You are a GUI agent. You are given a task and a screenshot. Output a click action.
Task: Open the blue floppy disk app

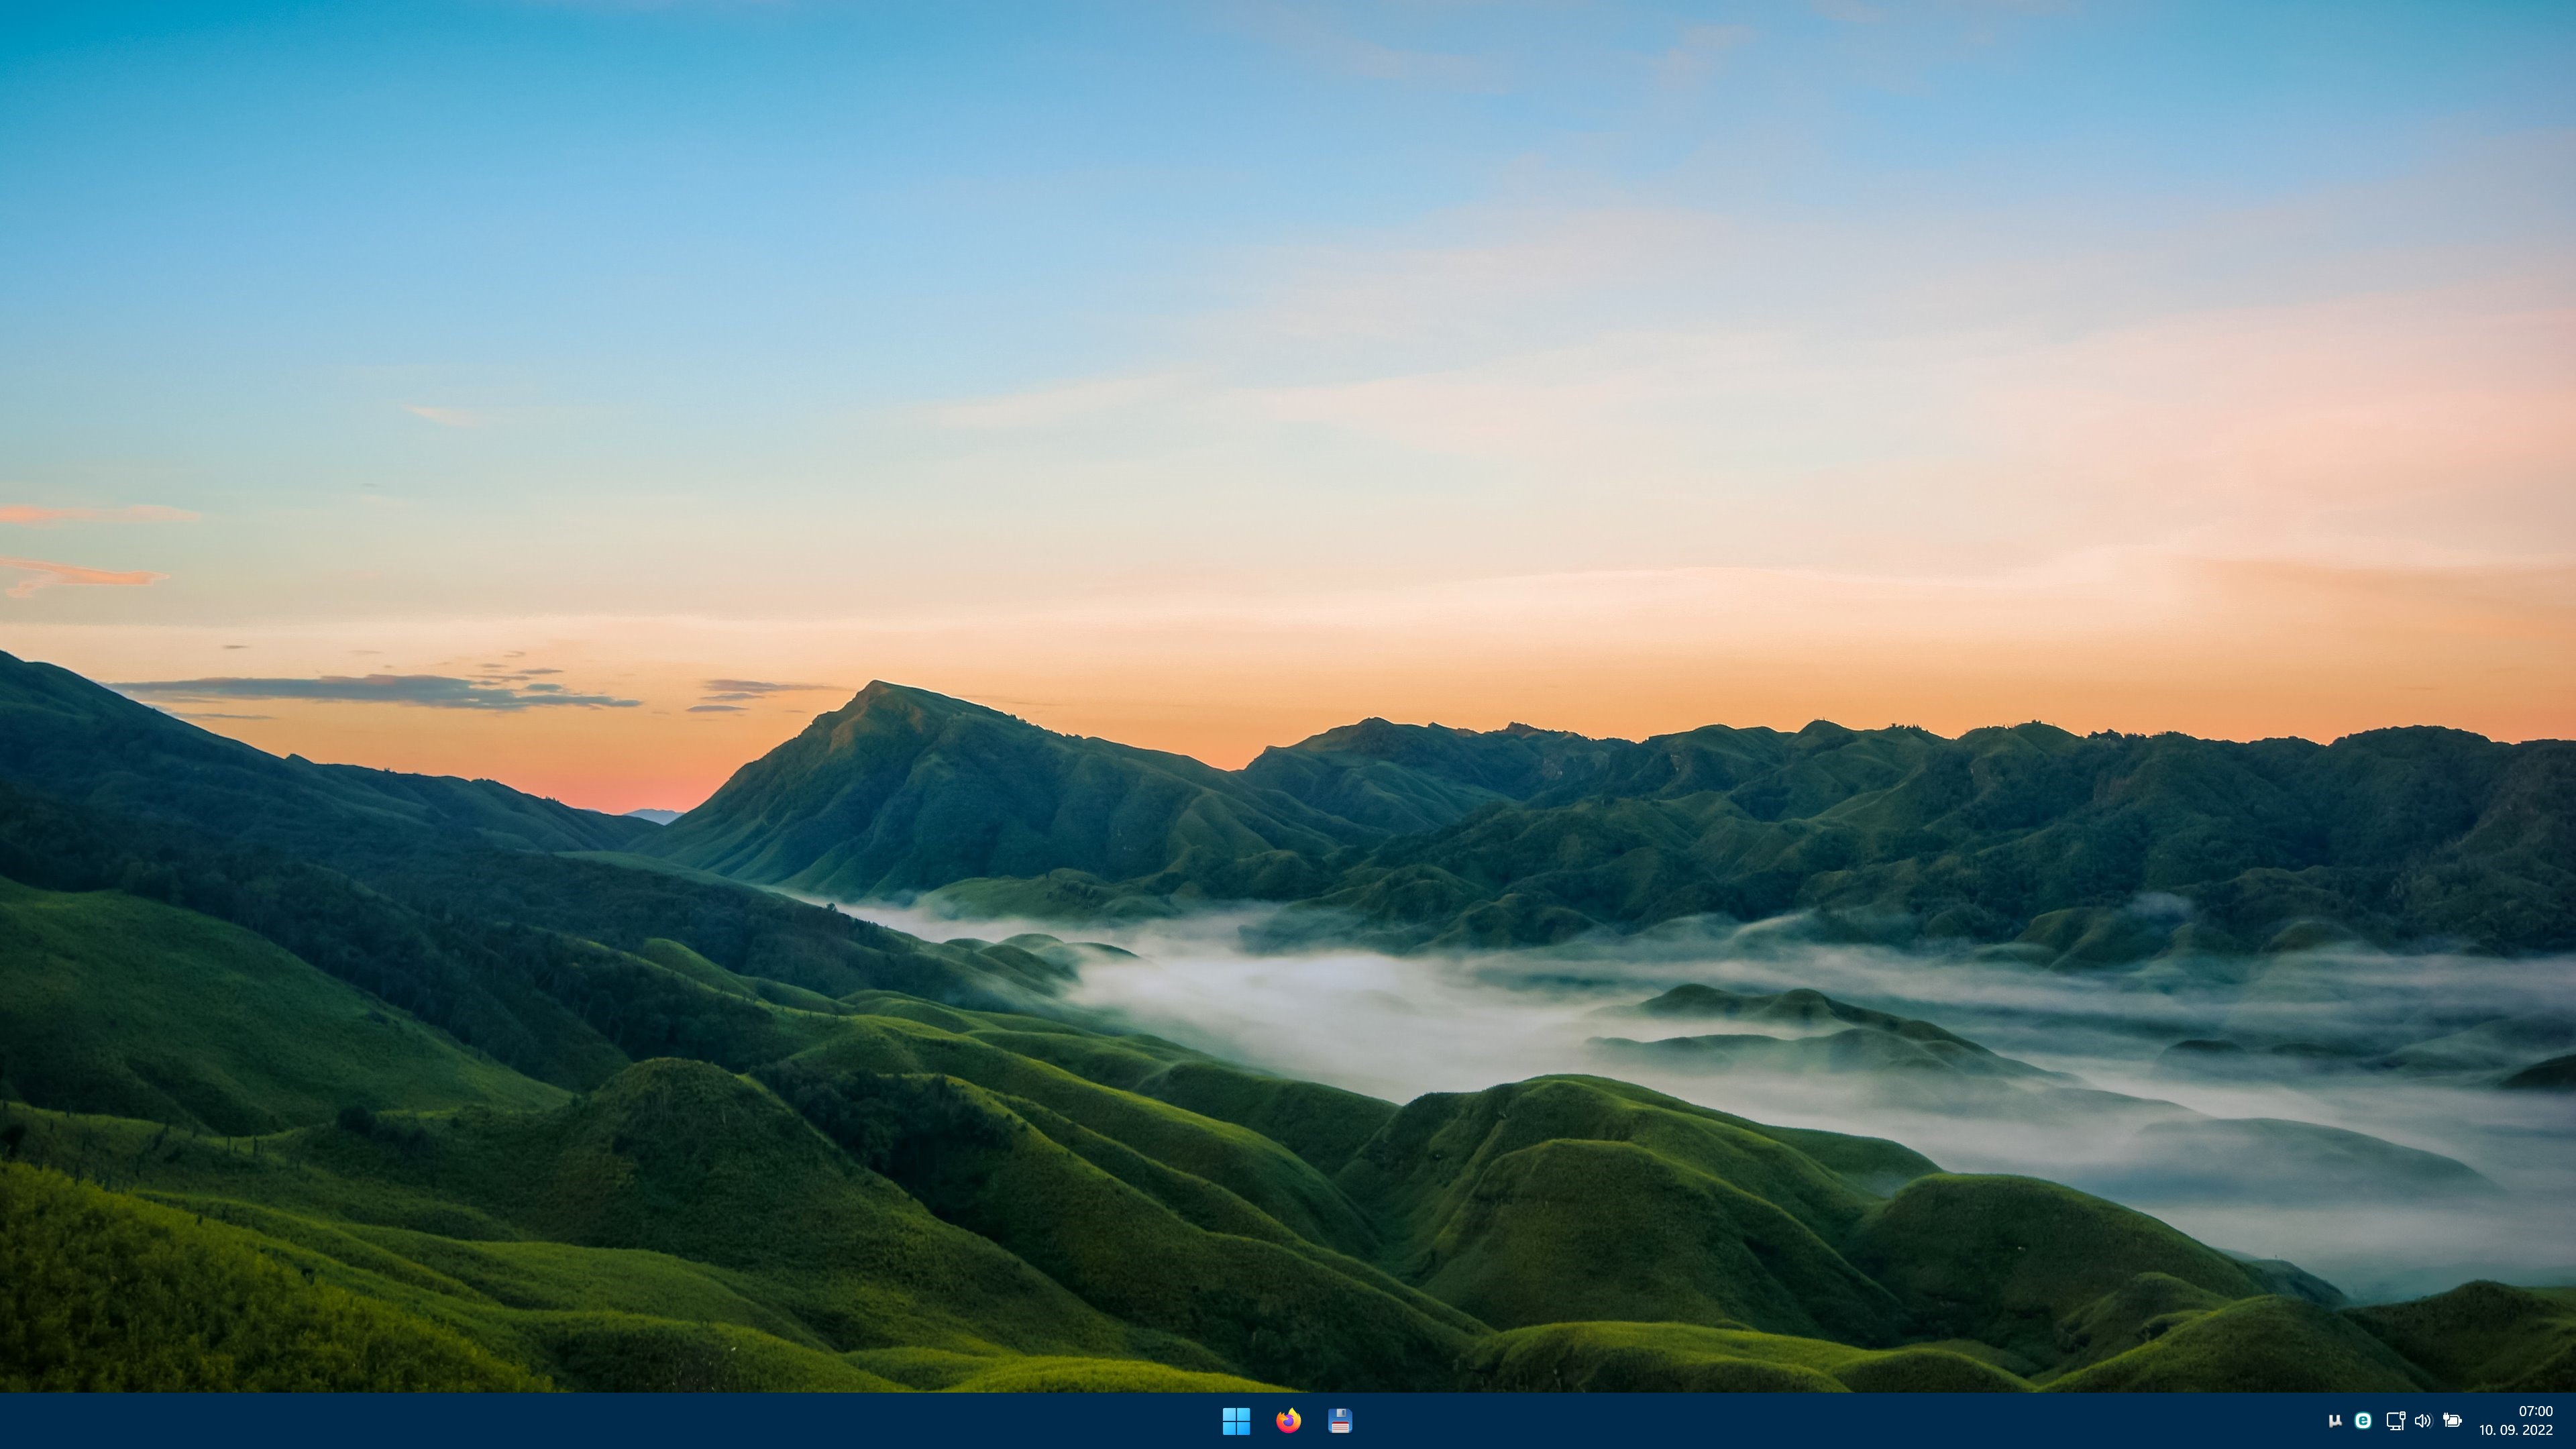tap(1340, 1421)
